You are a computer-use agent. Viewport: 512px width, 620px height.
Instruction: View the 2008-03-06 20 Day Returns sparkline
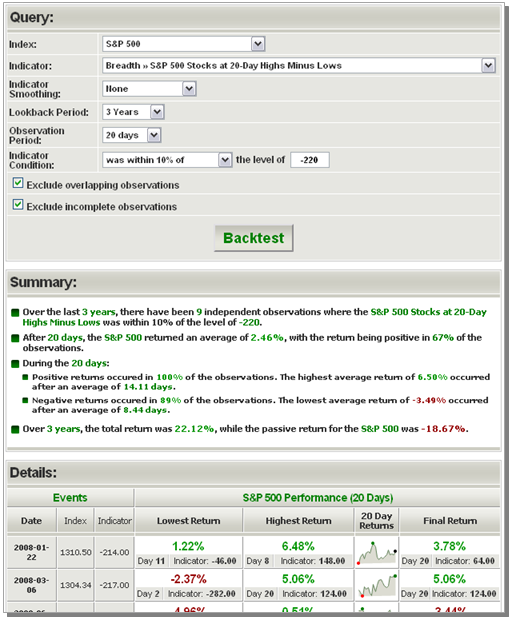coord(377,585)
